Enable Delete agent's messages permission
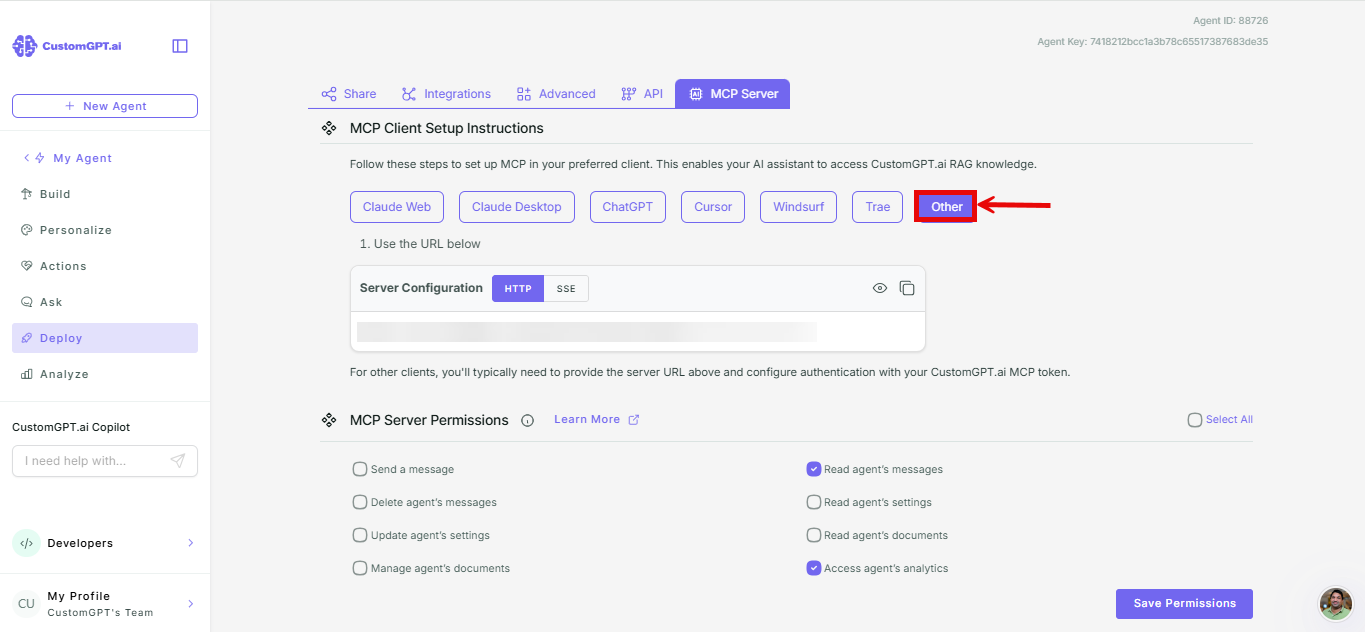Image resolution: width=1365 pixels, height=632 pixels. point(360,502)
